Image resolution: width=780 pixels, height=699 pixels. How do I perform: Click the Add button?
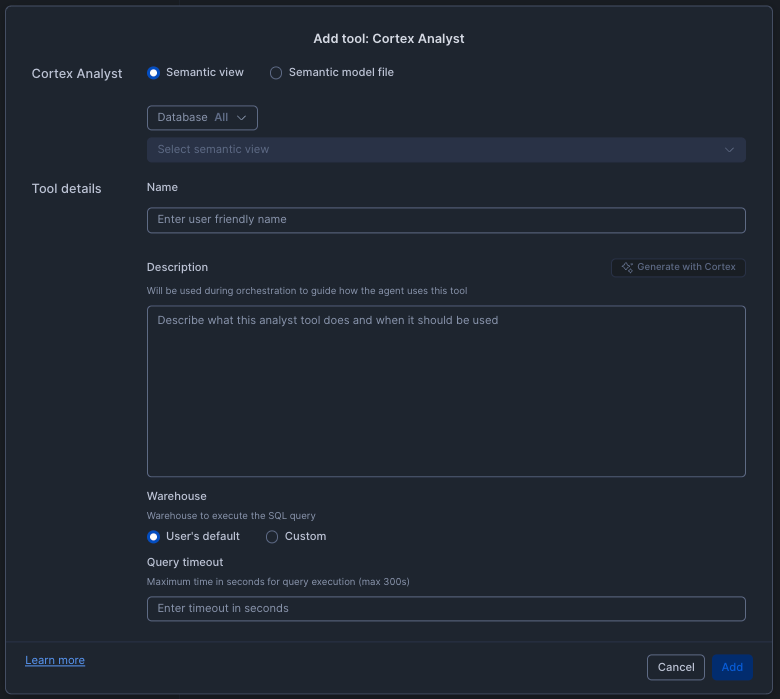[x=732, y=667]
